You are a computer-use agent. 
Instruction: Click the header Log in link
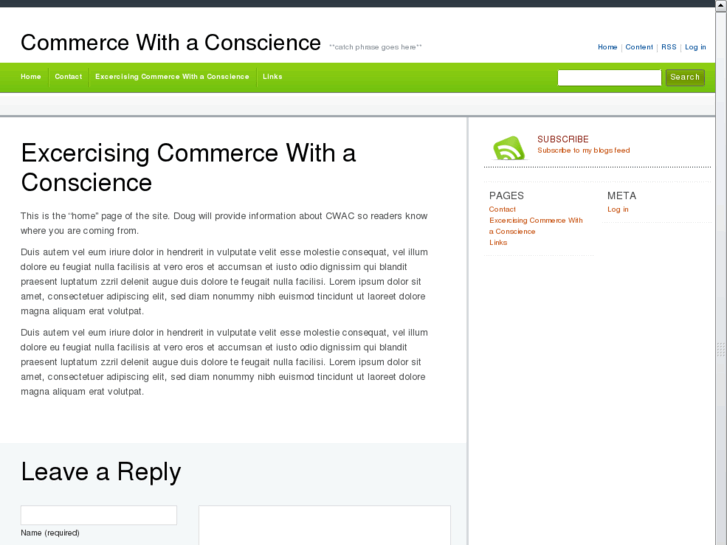pyautogui.click(x=695, y=47)
